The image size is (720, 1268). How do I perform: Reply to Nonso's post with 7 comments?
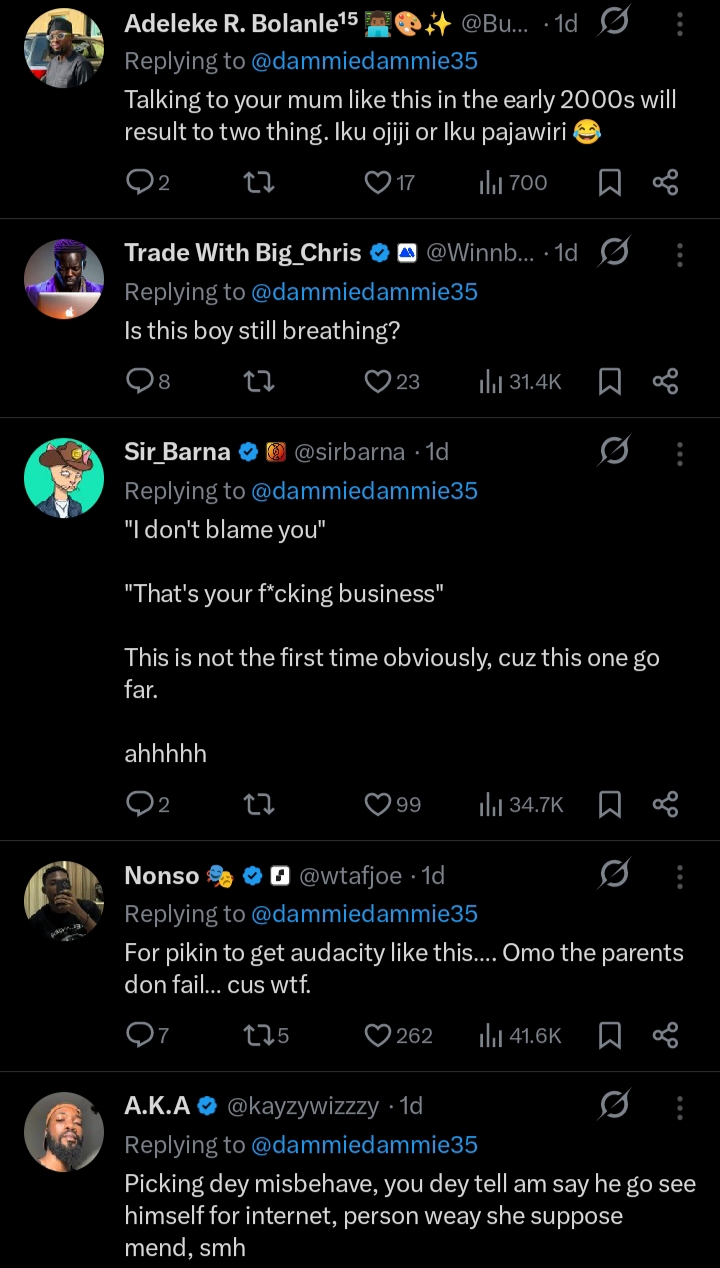click(138, 1035)
